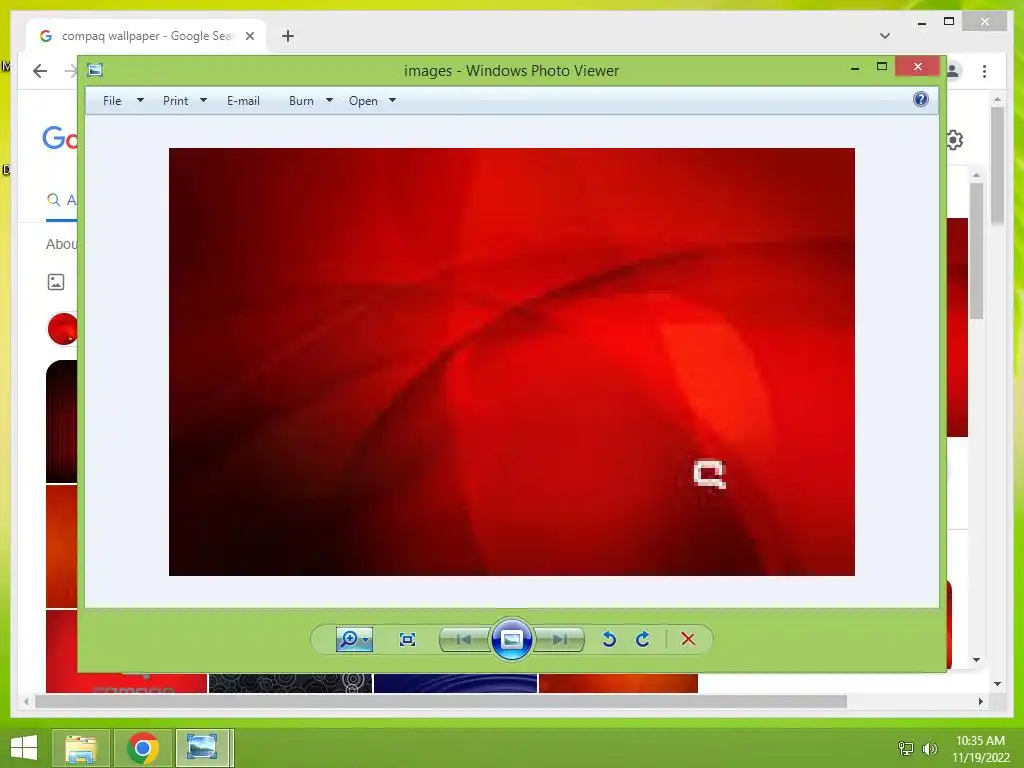Image resolution: width=1024 pixels, height=768 pixels.
Task: Click the inner panel scroll down arrow
Action: pyautogui.click(x=976, y=660)
